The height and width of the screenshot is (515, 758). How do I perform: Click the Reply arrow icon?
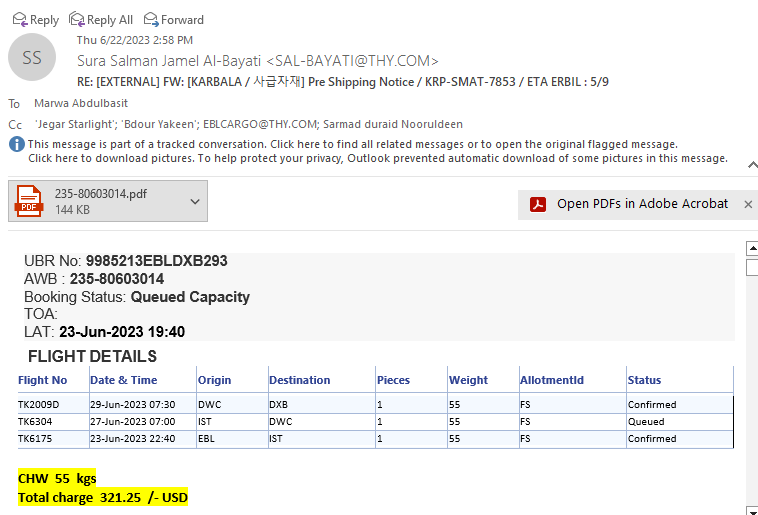[x=19, y=19]
